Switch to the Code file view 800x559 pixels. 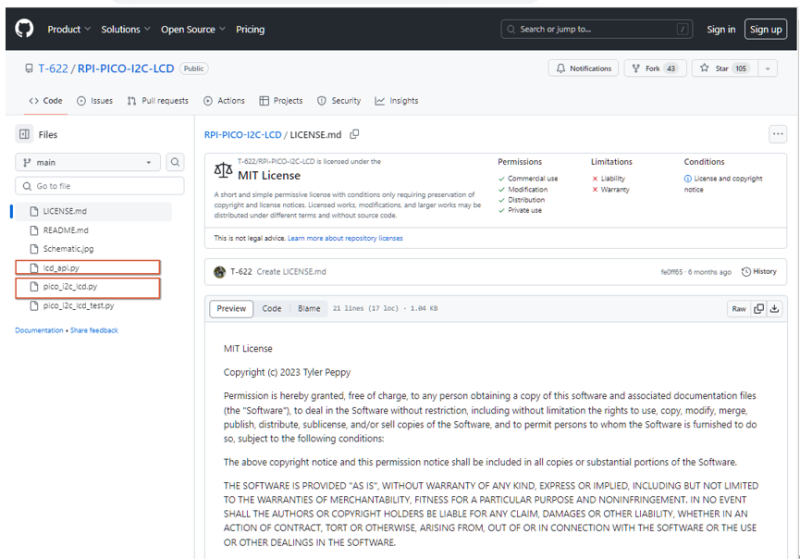click(x=271, y=309)
